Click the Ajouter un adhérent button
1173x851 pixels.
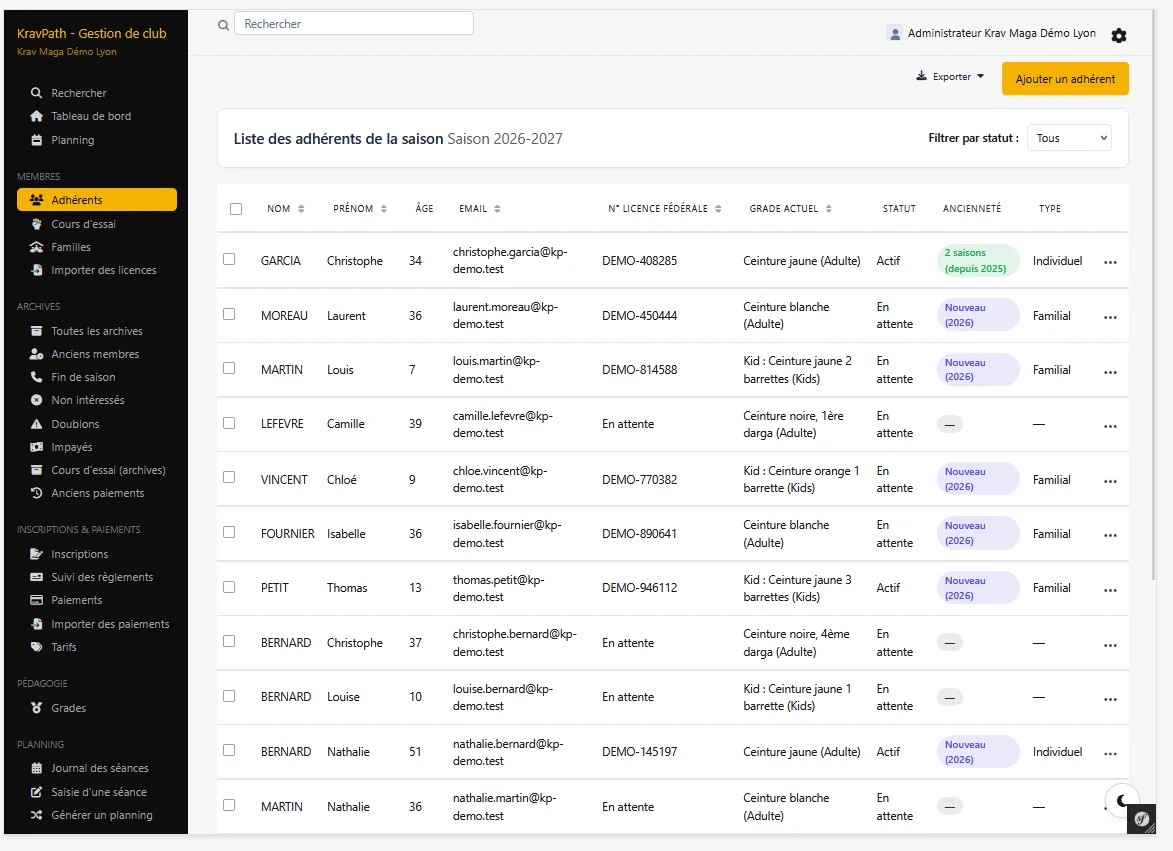click(x=1065, y=79)
